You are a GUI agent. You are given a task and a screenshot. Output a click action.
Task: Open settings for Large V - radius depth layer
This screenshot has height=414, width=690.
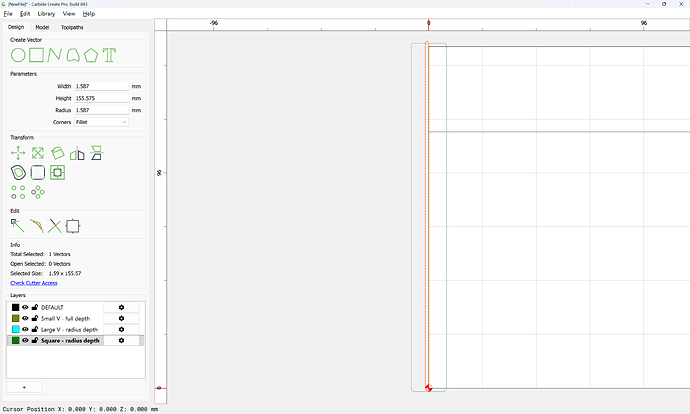click(121, 330)
